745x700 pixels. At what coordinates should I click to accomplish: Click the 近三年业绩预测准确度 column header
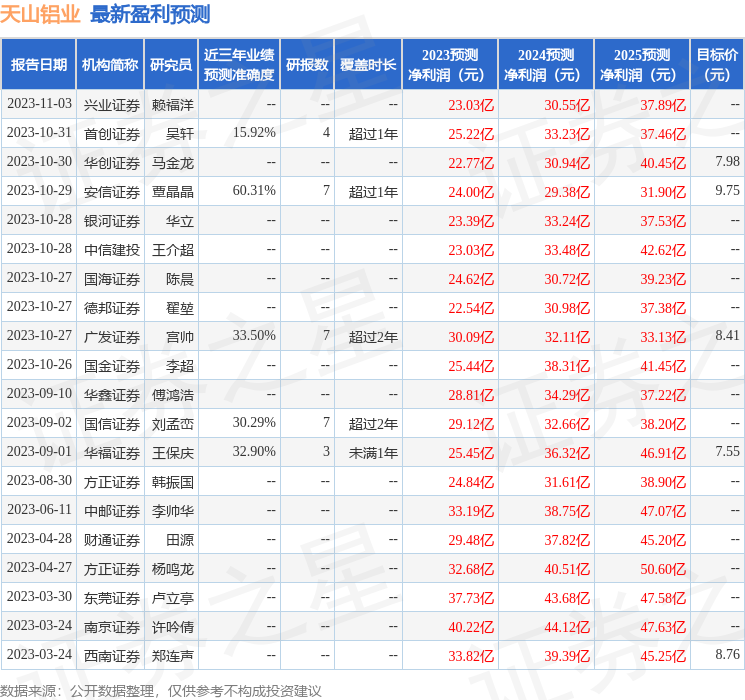[x=239, y=65]
